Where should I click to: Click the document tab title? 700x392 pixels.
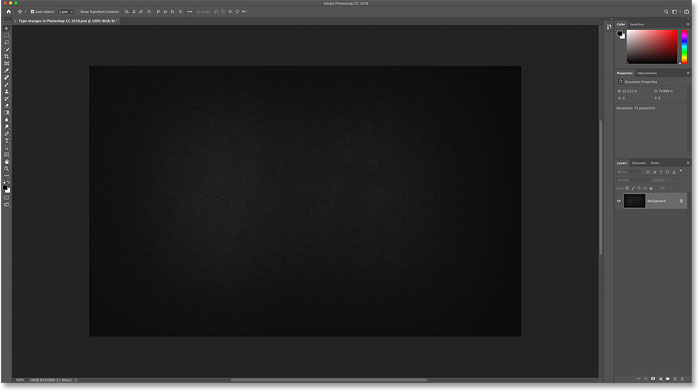[x=67, y=21]
